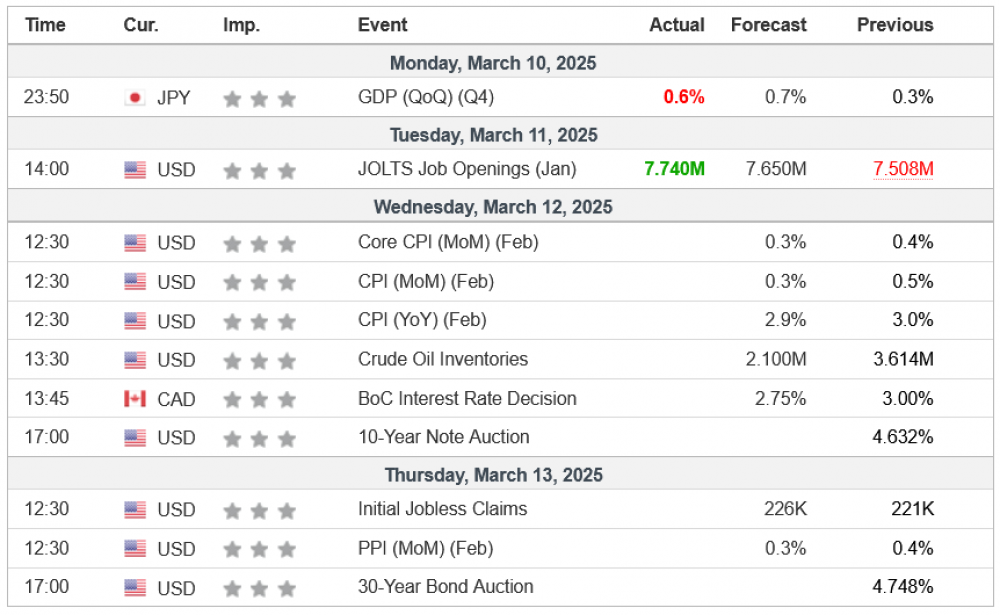Click the Wednesday, March 12, 2025 date header

coord(493,207)
